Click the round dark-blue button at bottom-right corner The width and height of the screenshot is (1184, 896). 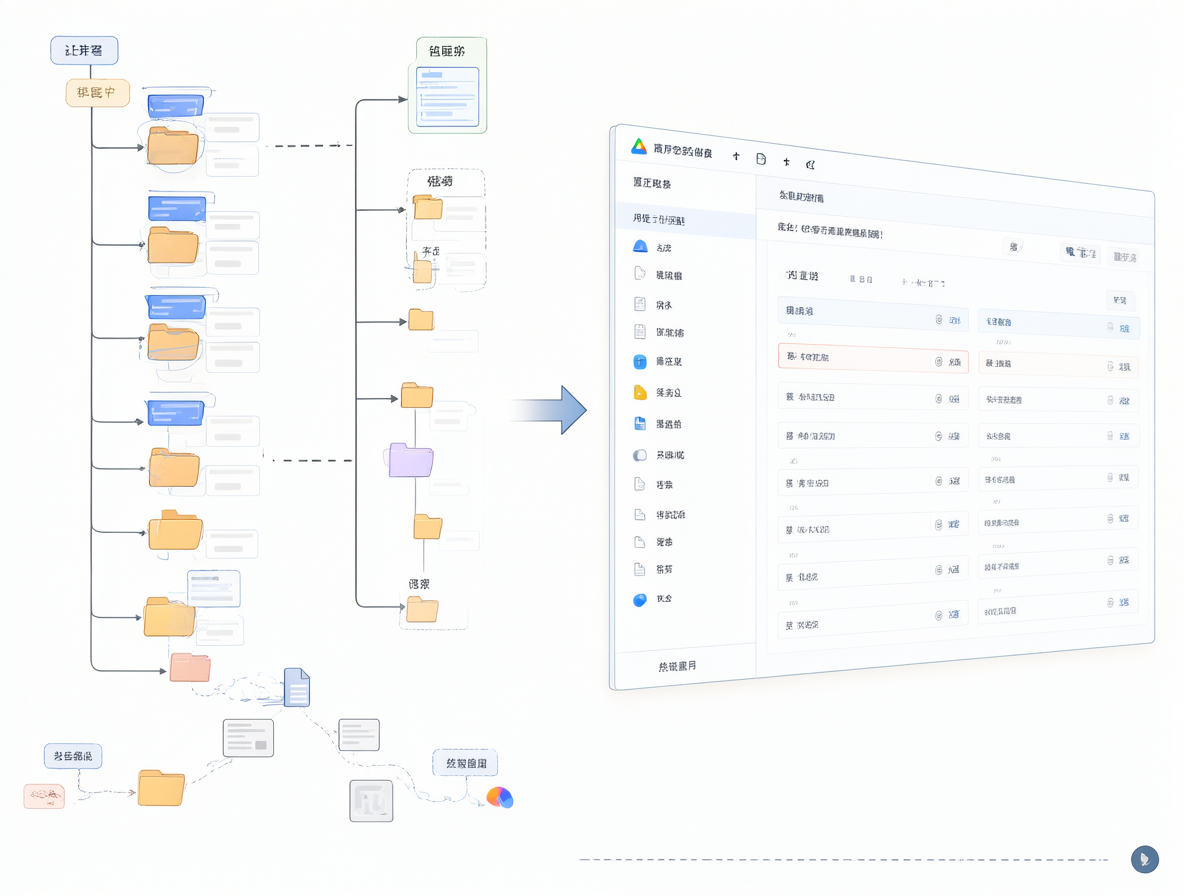pos(1145,859)
